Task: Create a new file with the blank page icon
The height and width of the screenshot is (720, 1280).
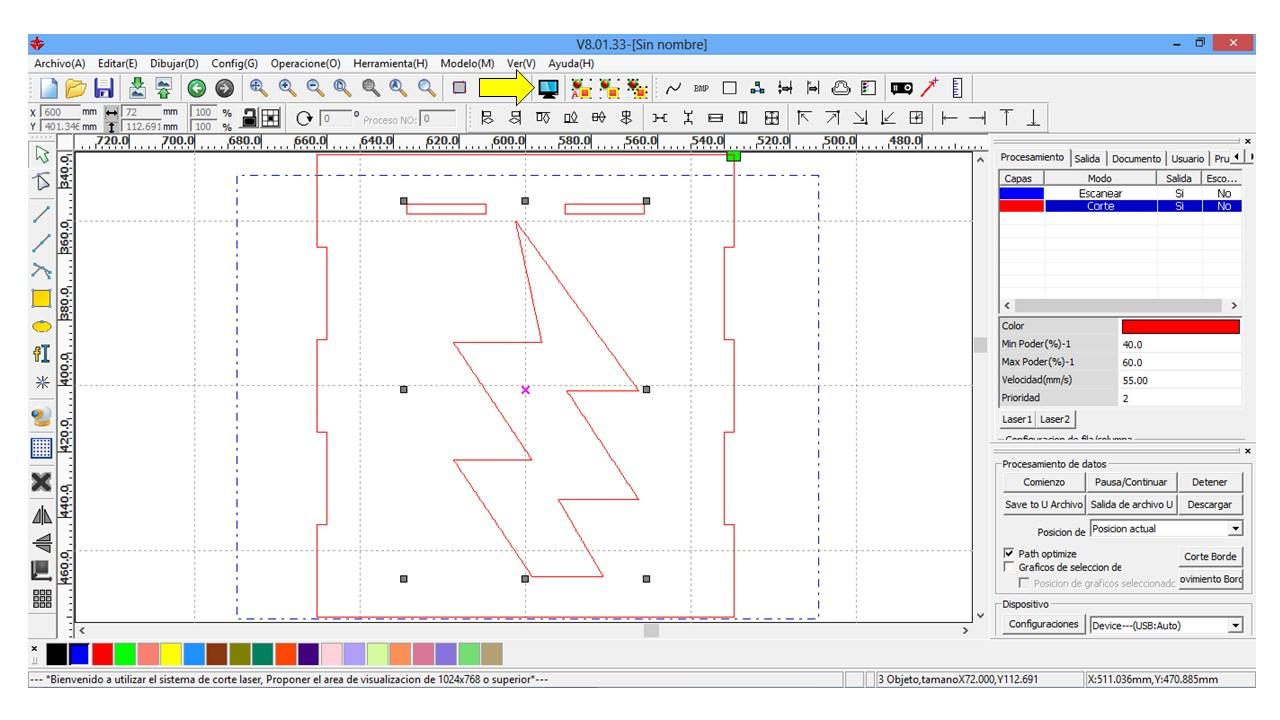Action: (48, 88)
